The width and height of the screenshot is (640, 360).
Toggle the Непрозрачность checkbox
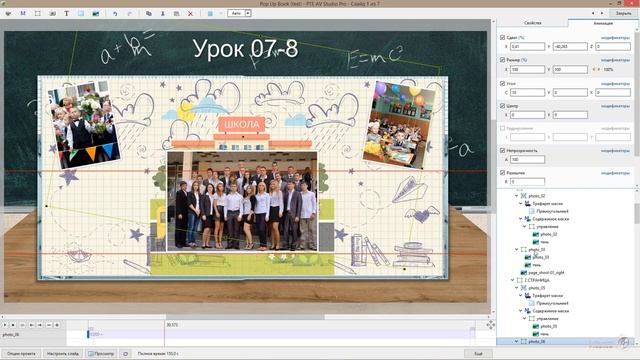(502, 150)
